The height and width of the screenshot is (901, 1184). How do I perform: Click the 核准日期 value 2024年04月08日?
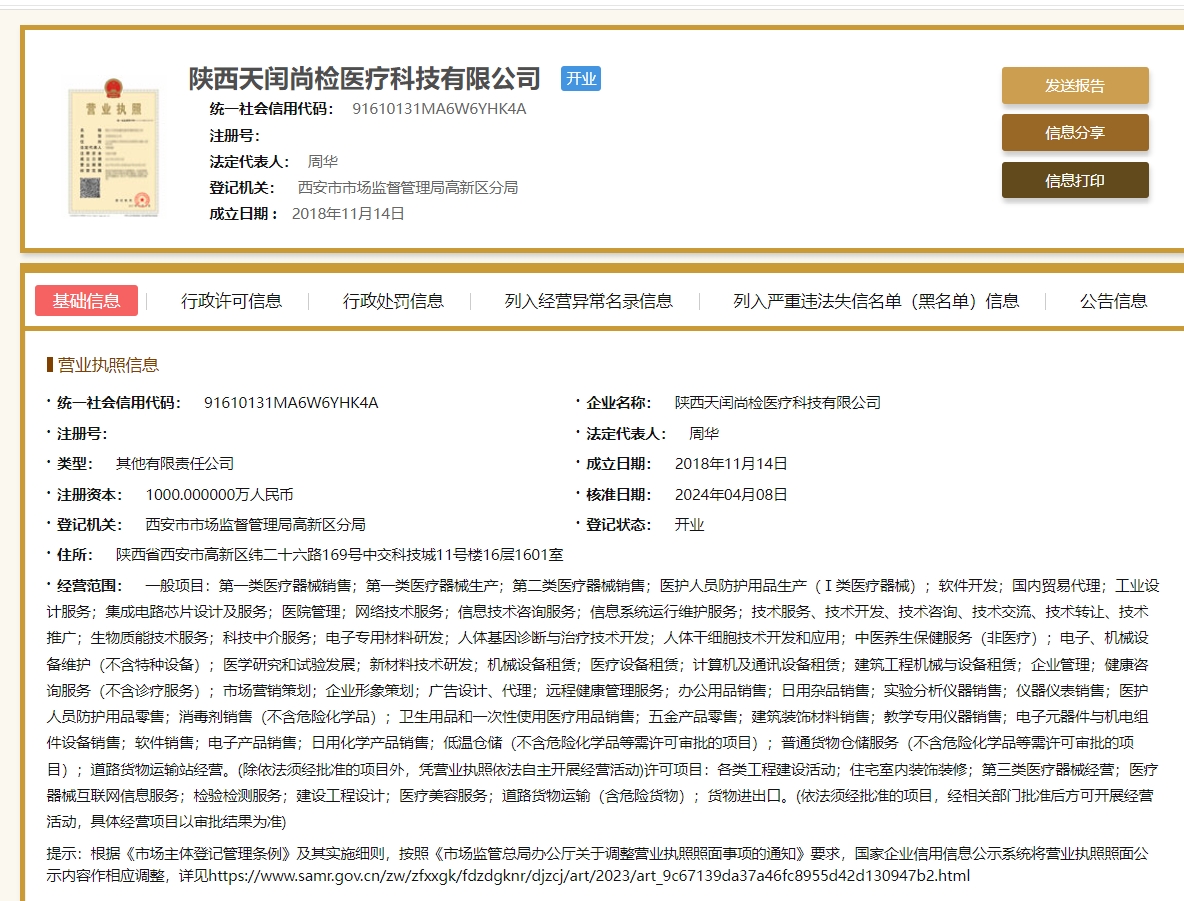pyautogui.click(x=731, y=495)
